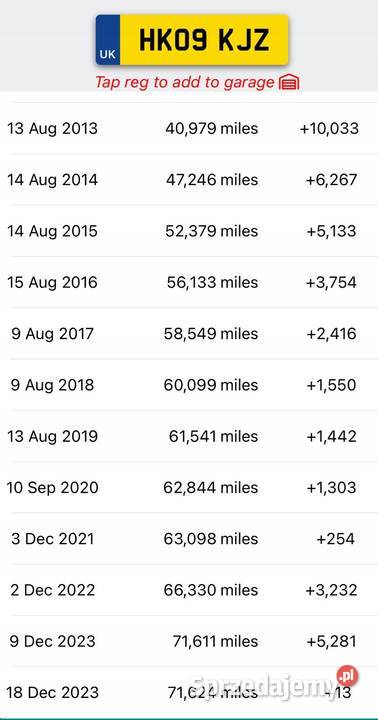The height and width of the screenshot is (720, 378).
Task: Select the 15 Aug 2016 row
Action: [189, 282]
